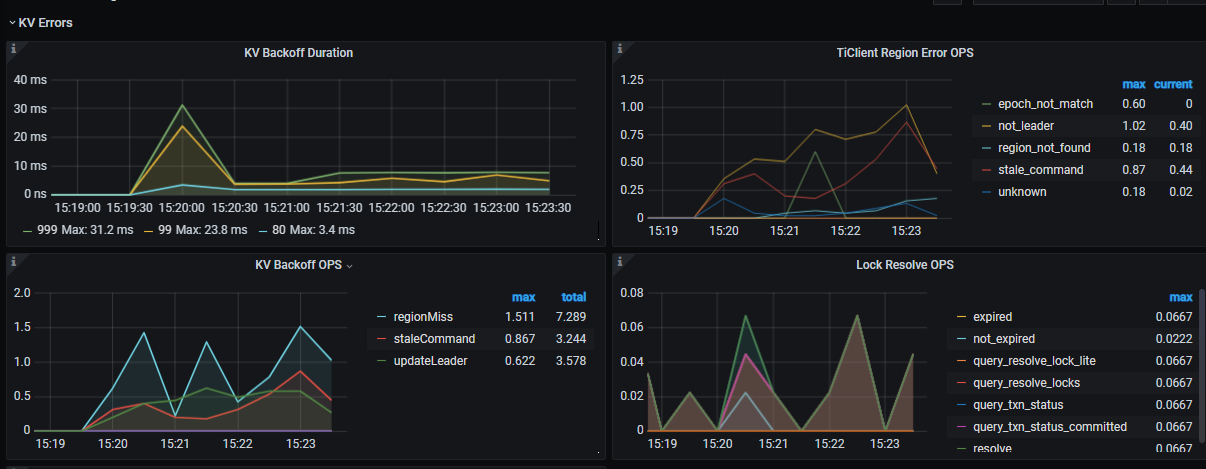Click not_expired max value 0.0222

click(1174, 339)
